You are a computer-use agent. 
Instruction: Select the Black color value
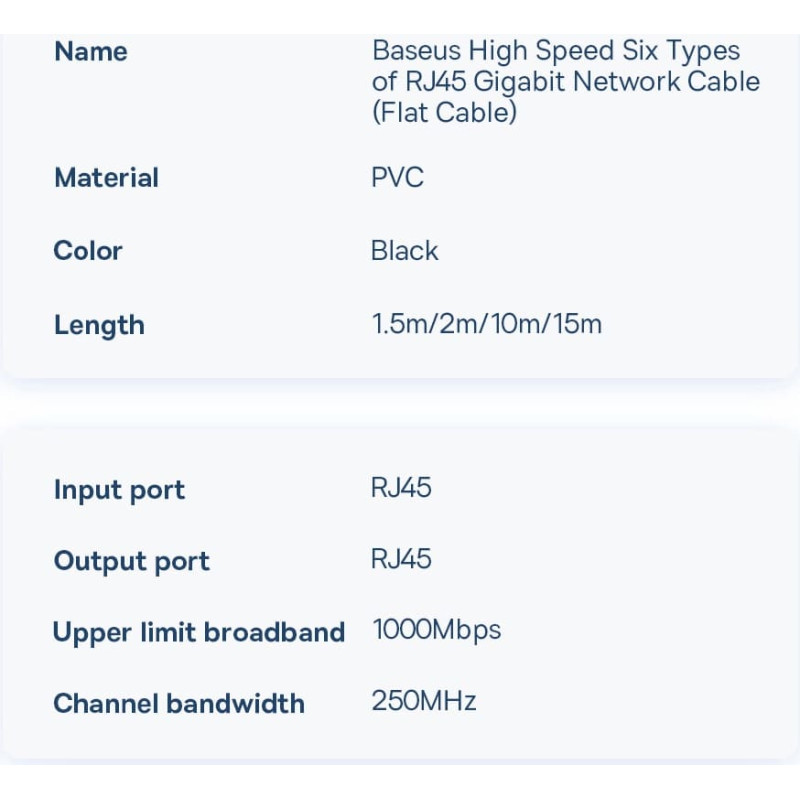(404, 251)
